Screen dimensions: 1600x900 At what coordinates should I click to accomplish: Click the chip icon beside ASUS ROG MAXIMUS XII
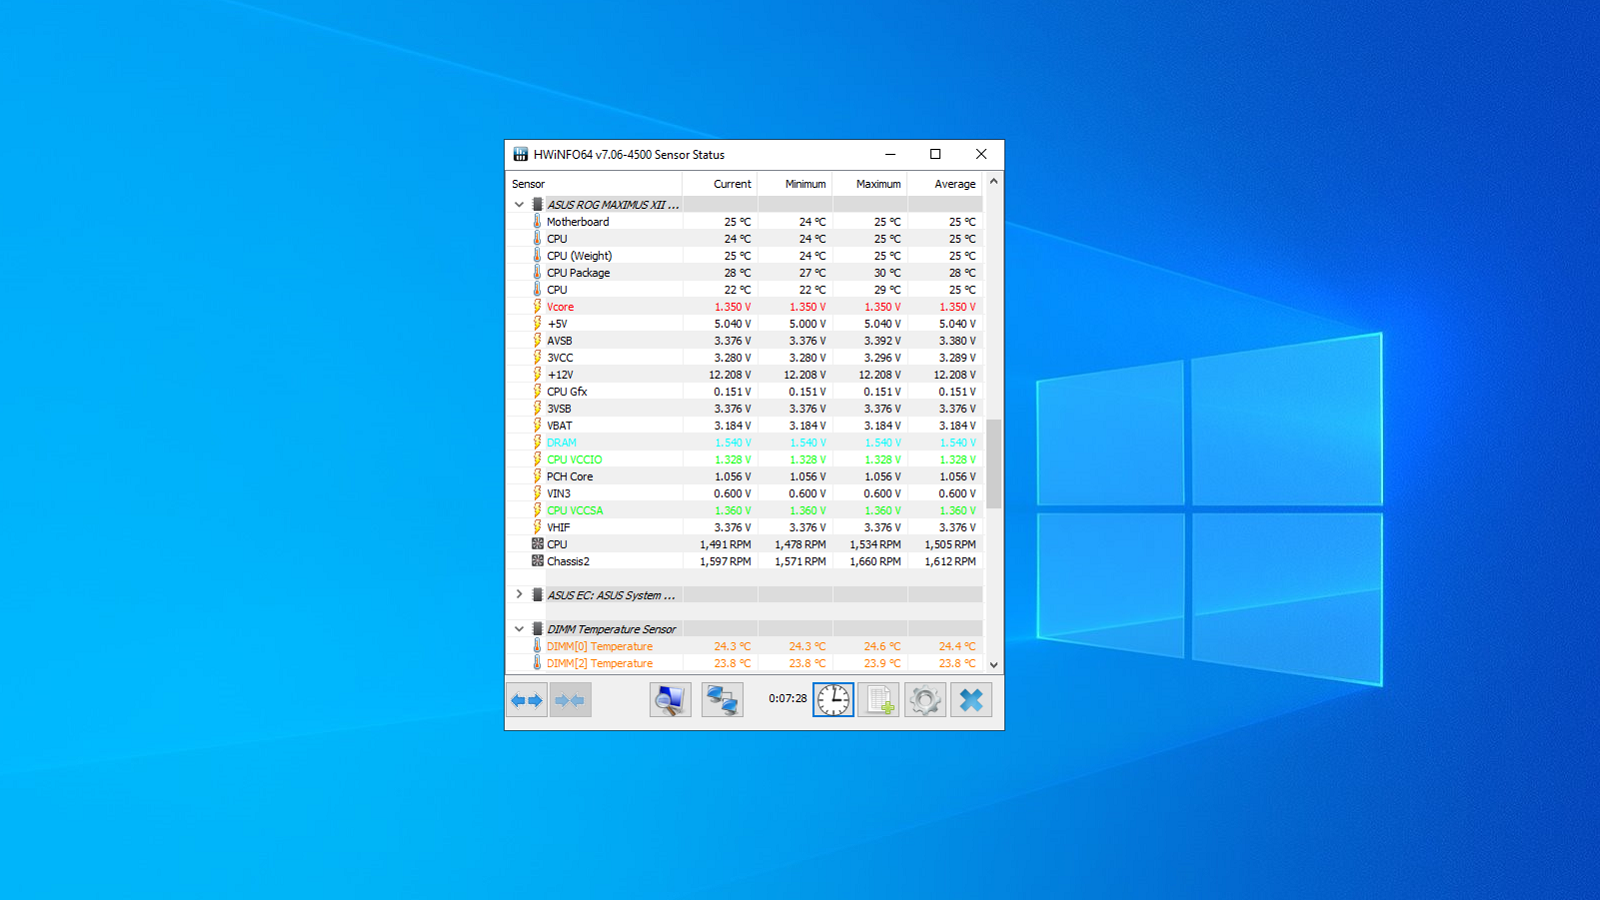click(537, 204)
